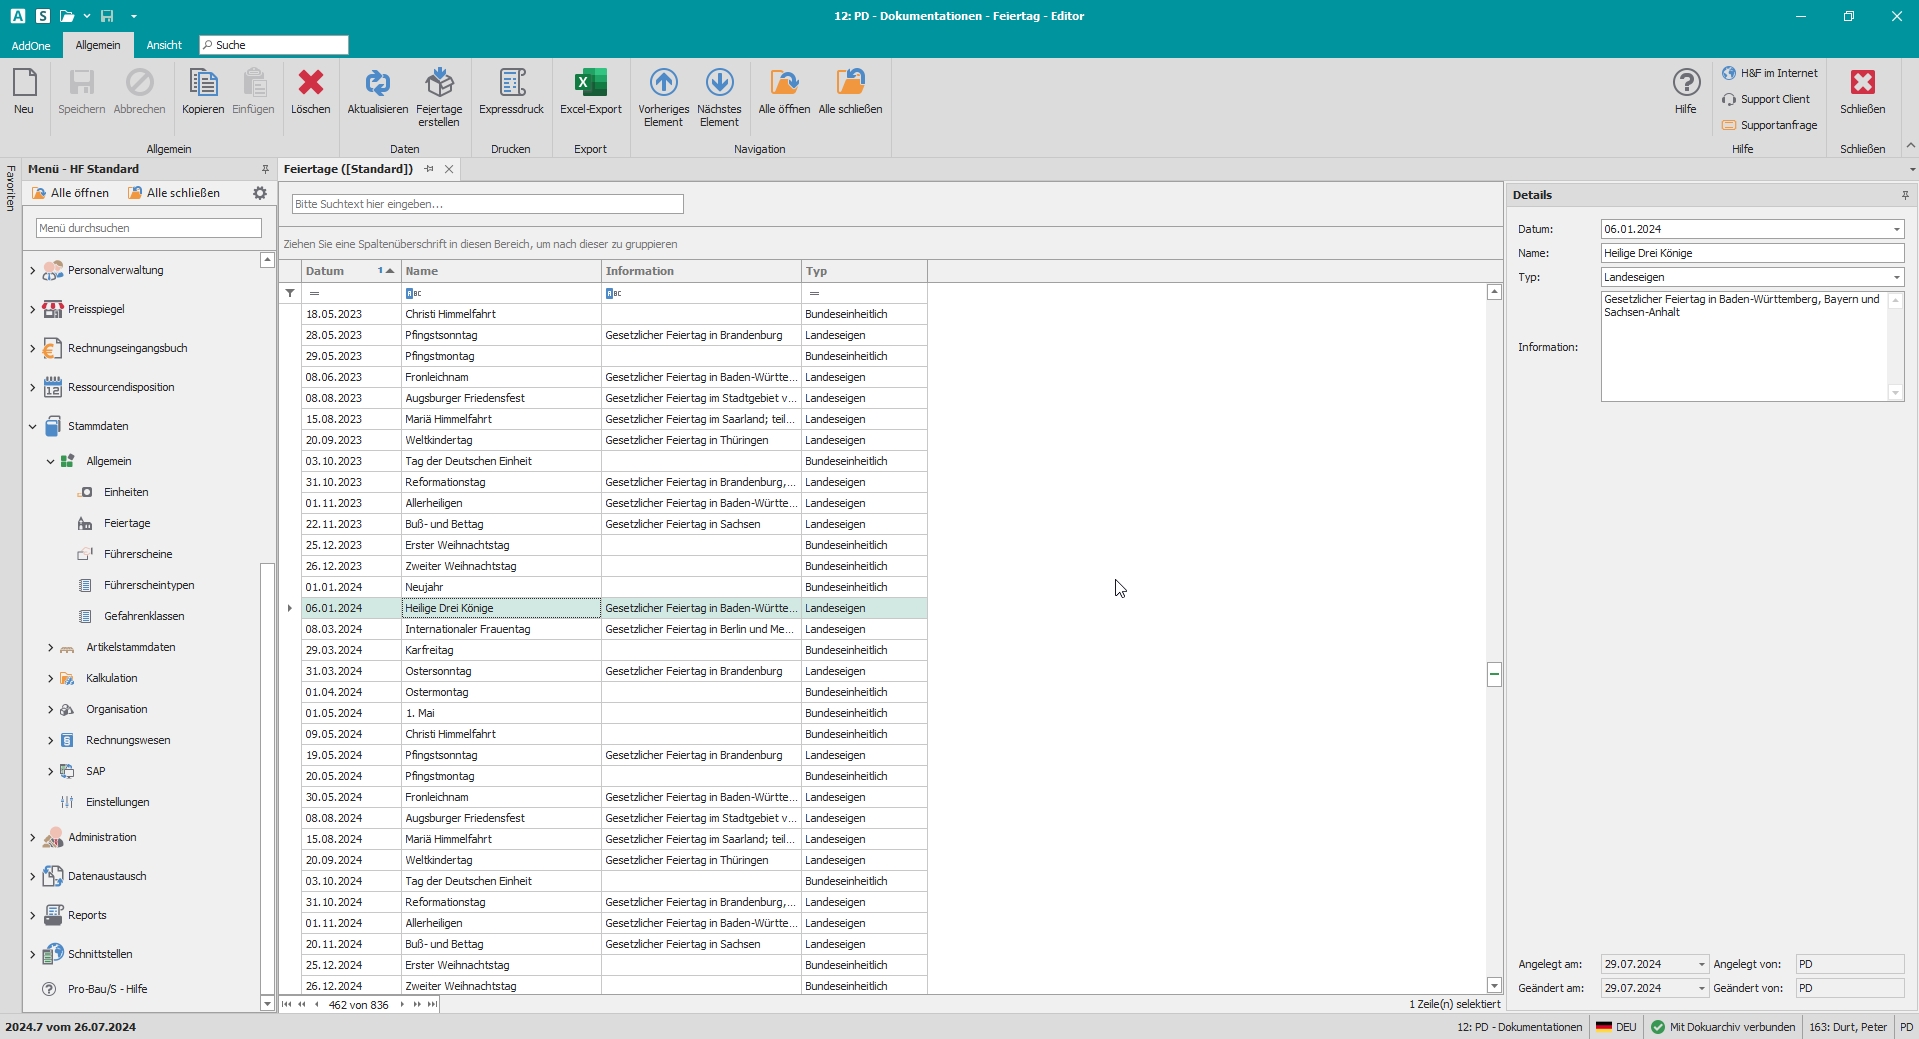Go to Nächstes Element

pyautogui.click(x=719, y=84)
